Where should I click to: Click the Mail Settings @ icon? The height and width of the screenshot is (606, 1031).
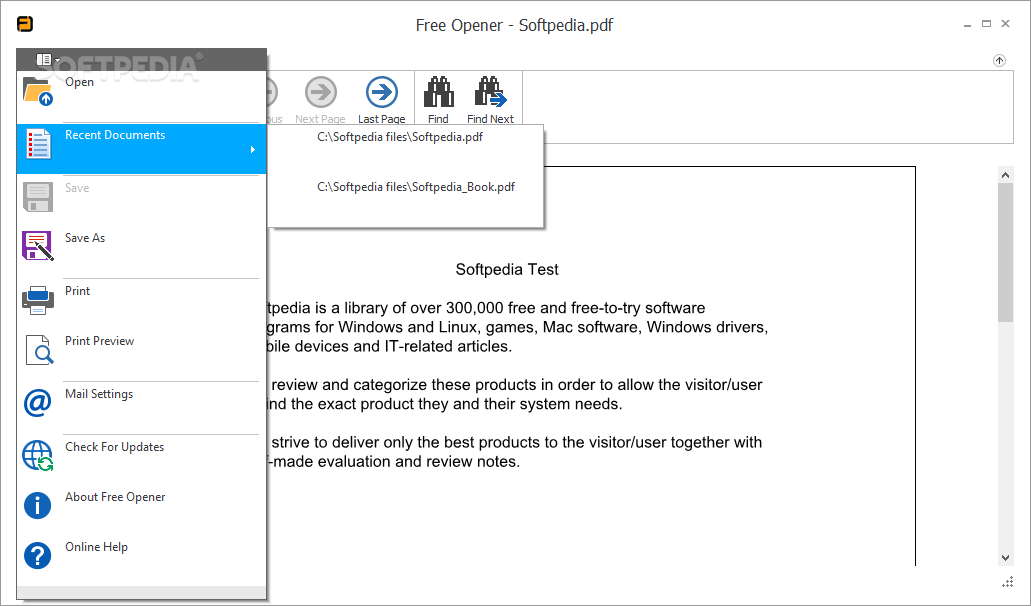[x=37, y=402]
